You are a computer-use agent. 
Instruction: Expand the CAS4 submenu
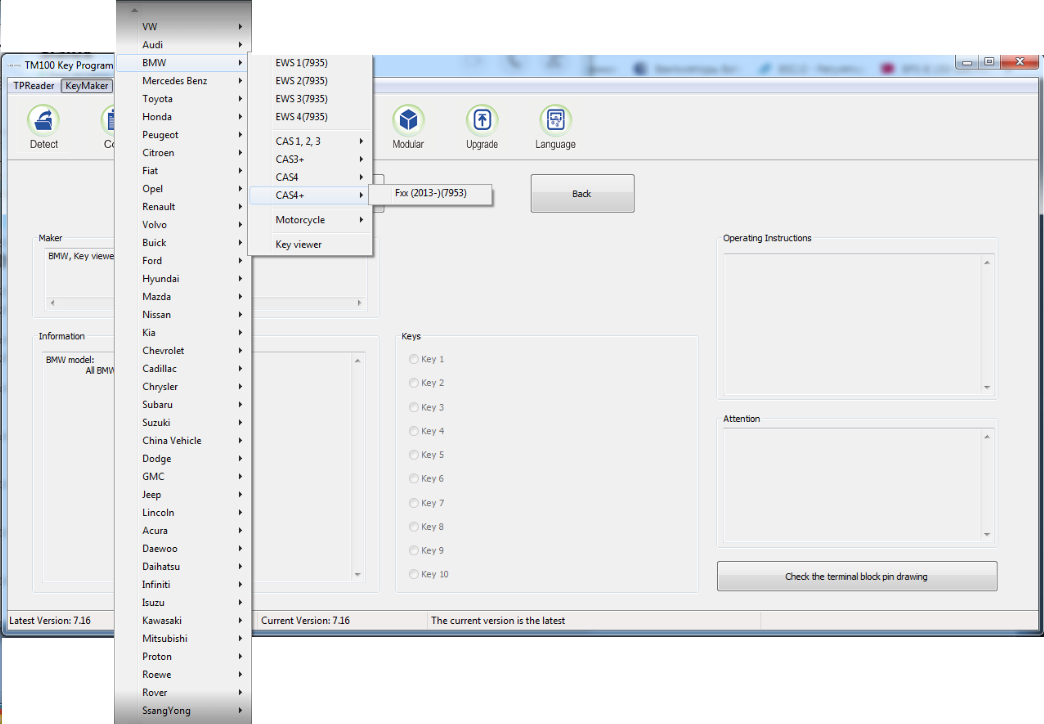tap(310, 177)
